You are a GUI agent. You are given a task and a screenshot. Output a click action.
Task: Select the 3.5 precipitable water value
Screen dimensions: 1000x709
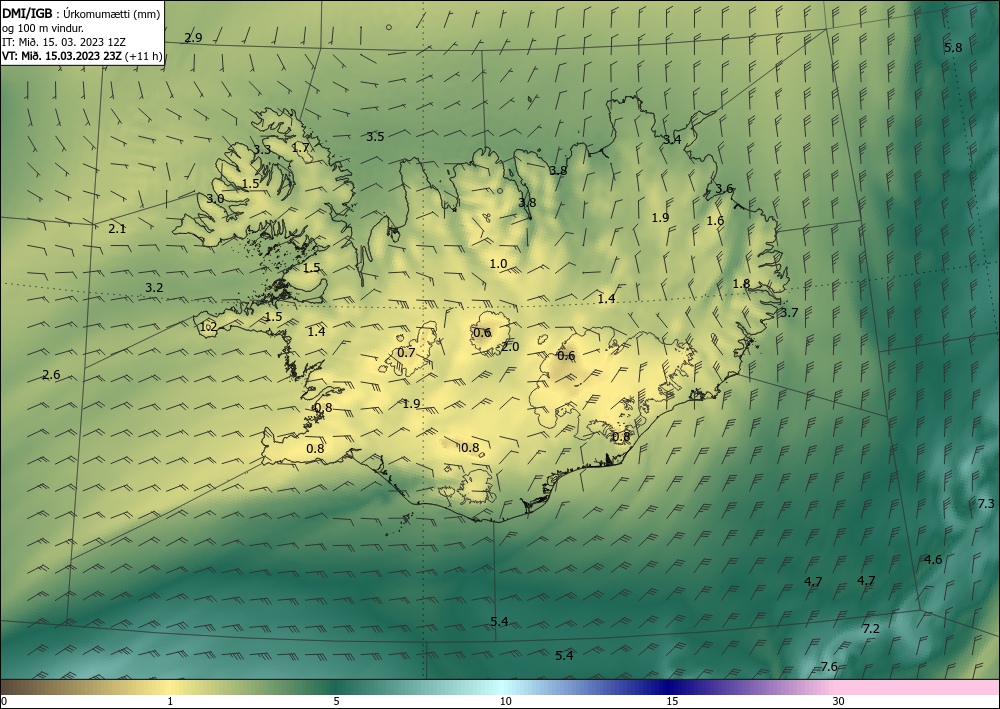(375, 136)
